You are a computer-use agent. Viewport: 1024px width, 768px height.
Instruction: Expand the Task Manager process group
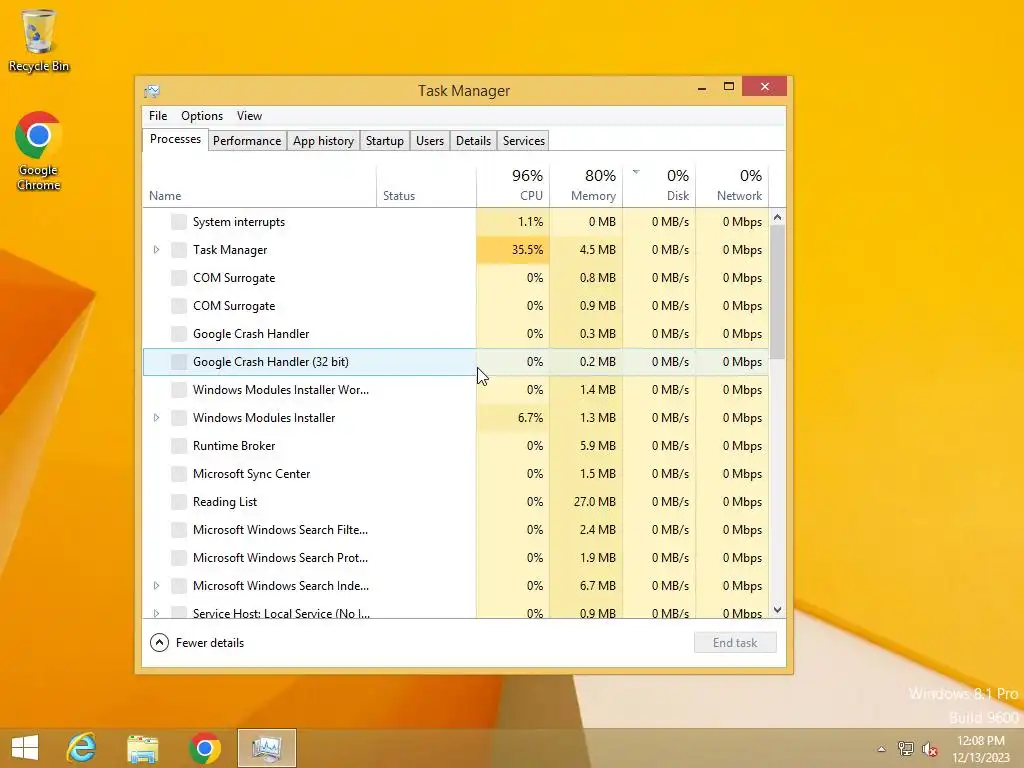click(x=156, y=250)
